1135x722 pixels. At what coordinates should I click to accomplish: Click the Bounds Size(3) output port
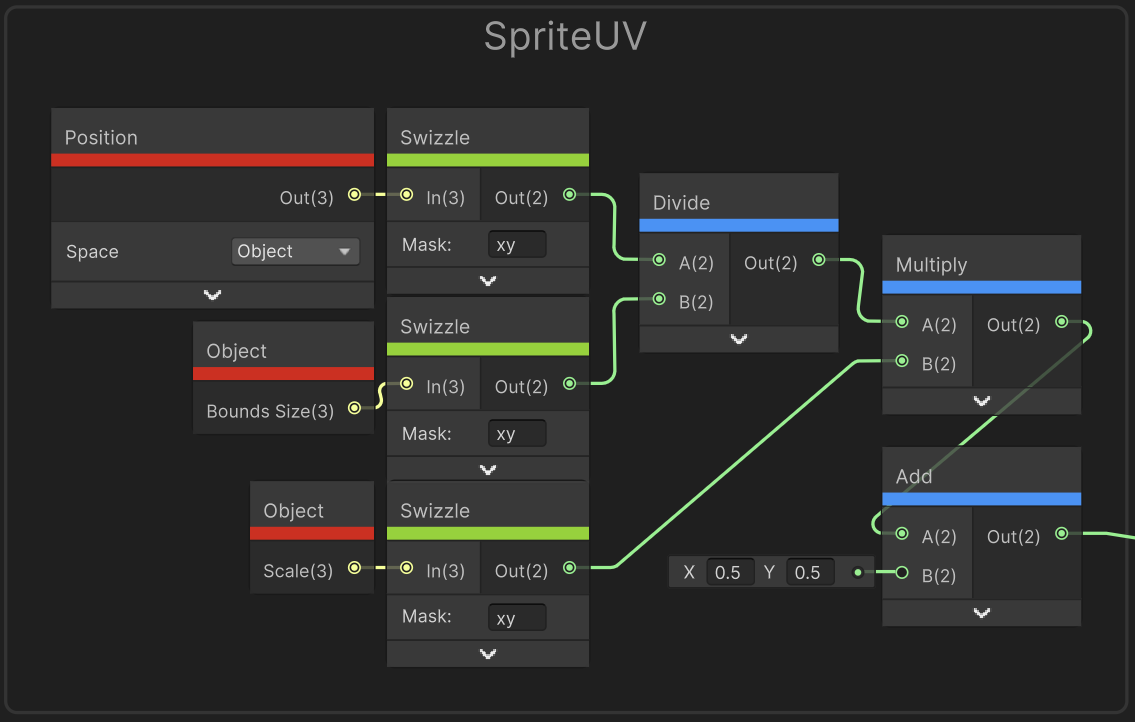(353, 408)
